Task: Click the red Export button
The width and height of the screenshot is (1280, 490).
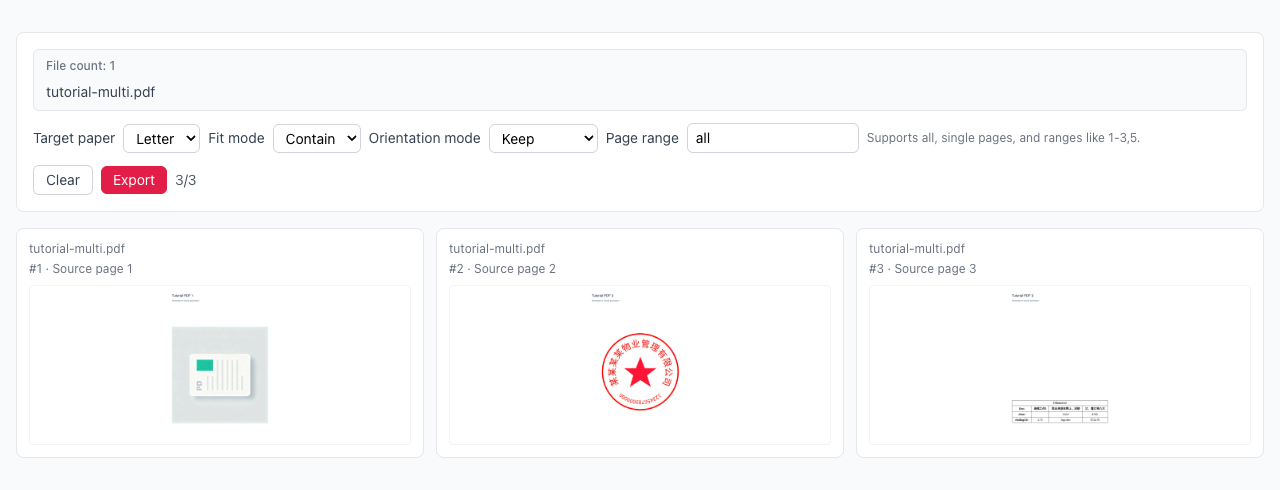Action: 133,180
